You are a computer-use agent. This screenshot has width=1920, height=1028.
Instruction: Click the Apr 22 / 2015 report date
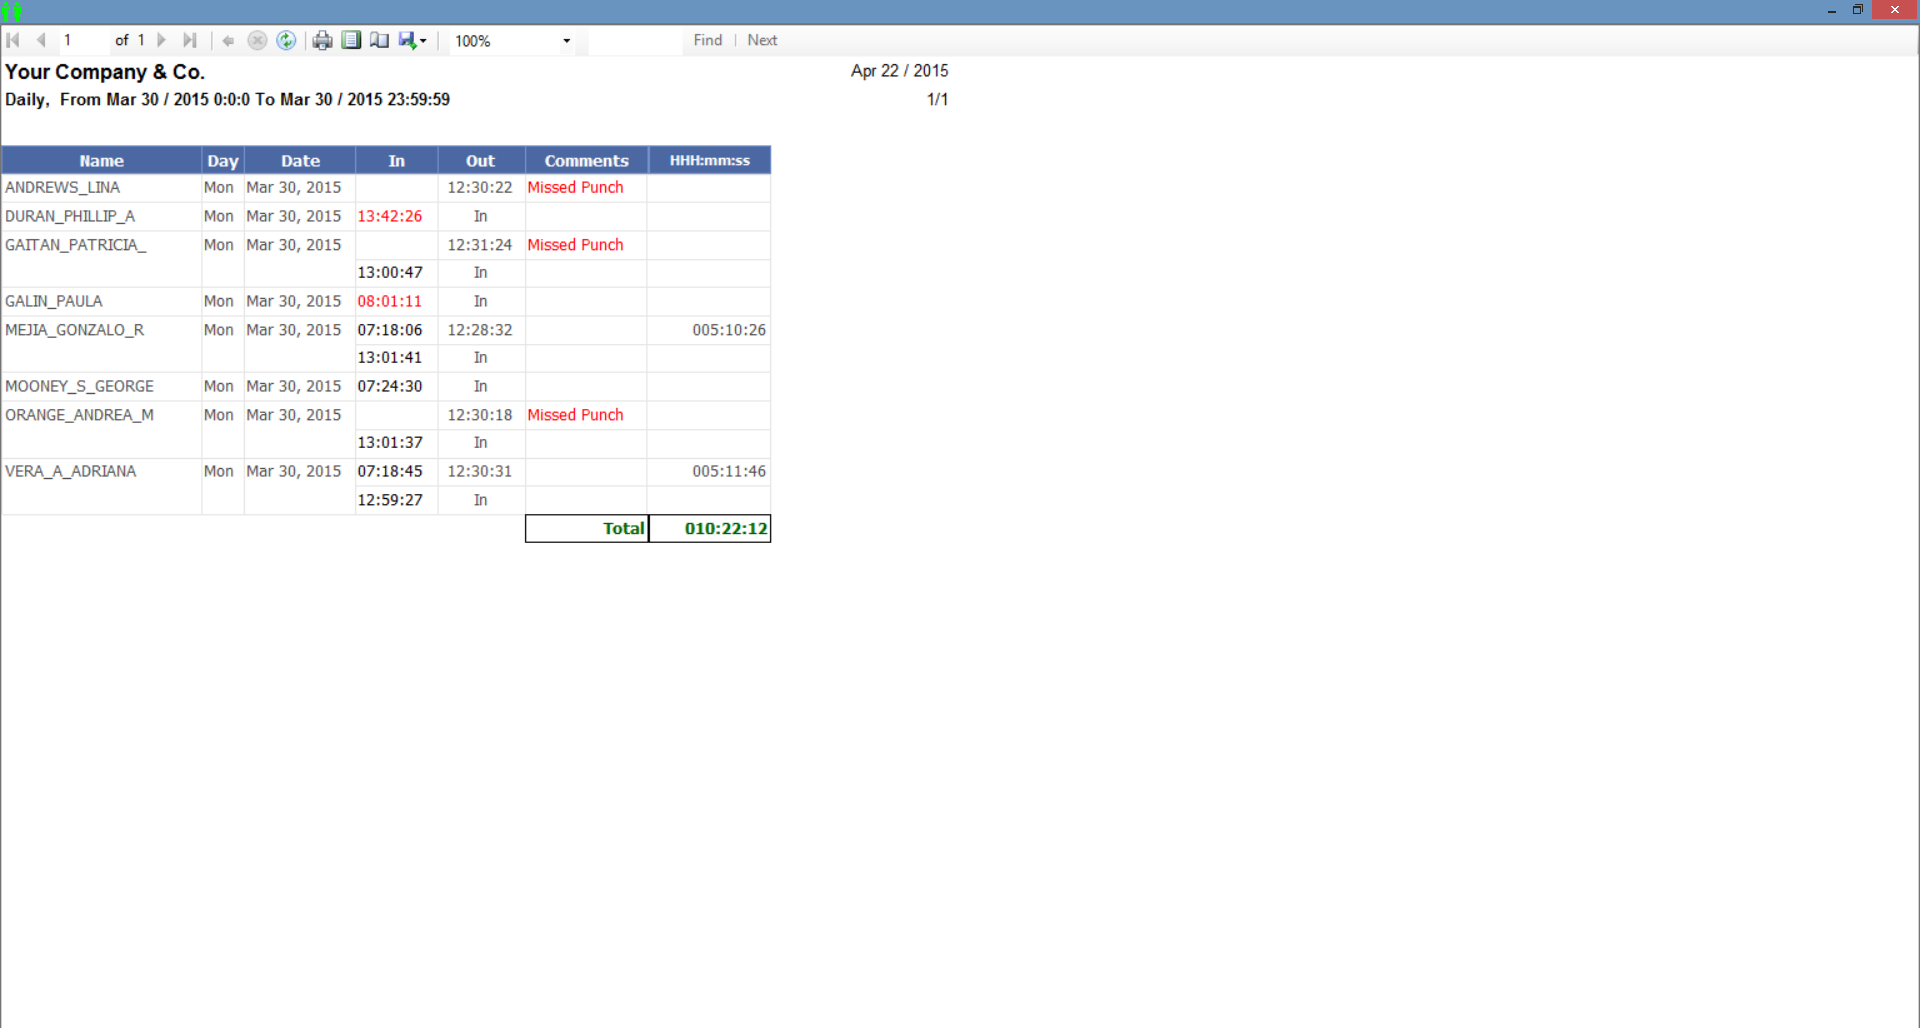tap(899, 71)
